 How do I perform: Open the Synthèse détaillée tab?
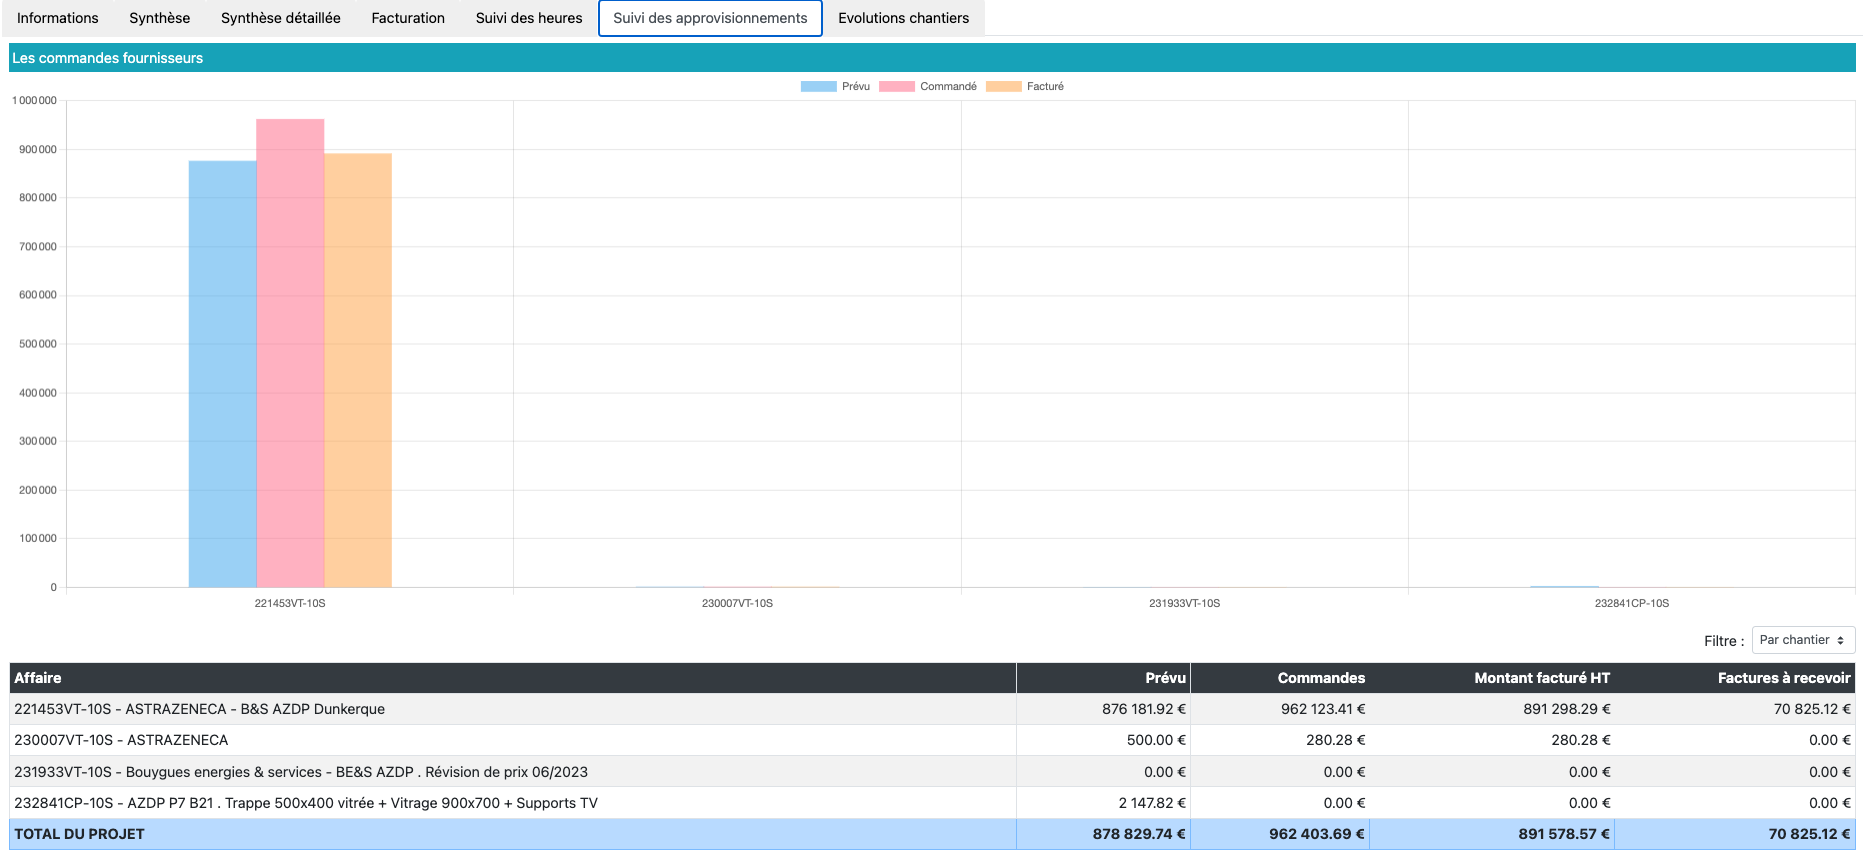point(280,18)
